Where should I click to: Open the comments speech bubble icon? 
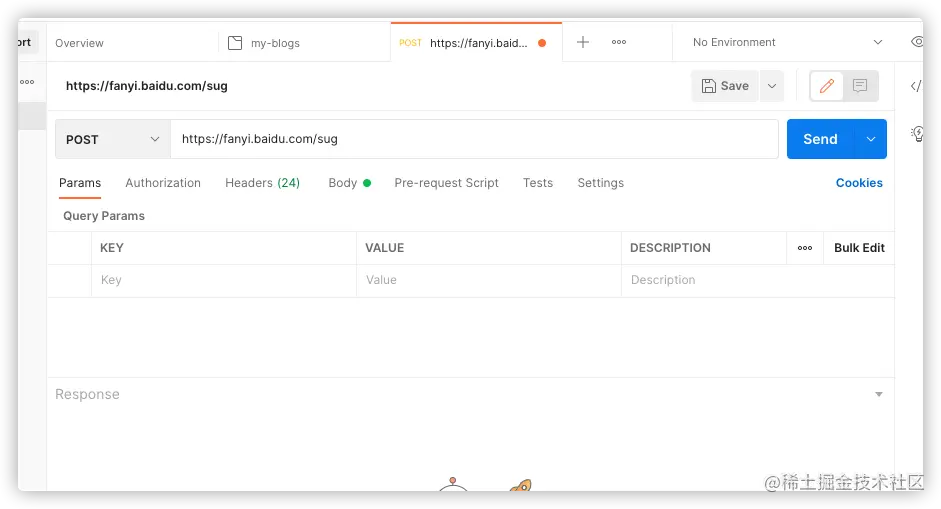point(860,86)
